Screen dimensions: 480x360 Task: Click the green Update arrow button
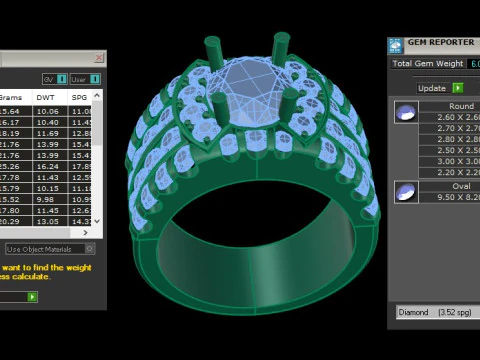coord(458,88)
